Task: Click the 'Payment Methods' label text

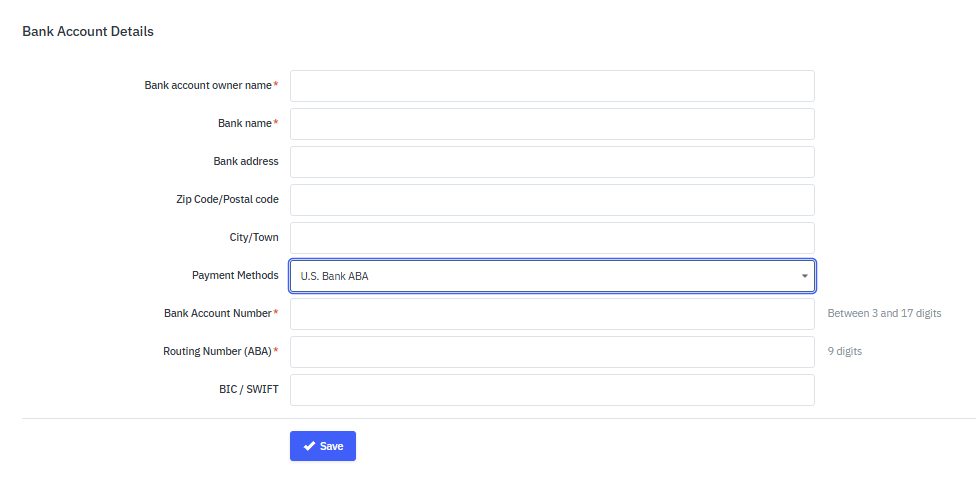Action: tap(235, 275)
